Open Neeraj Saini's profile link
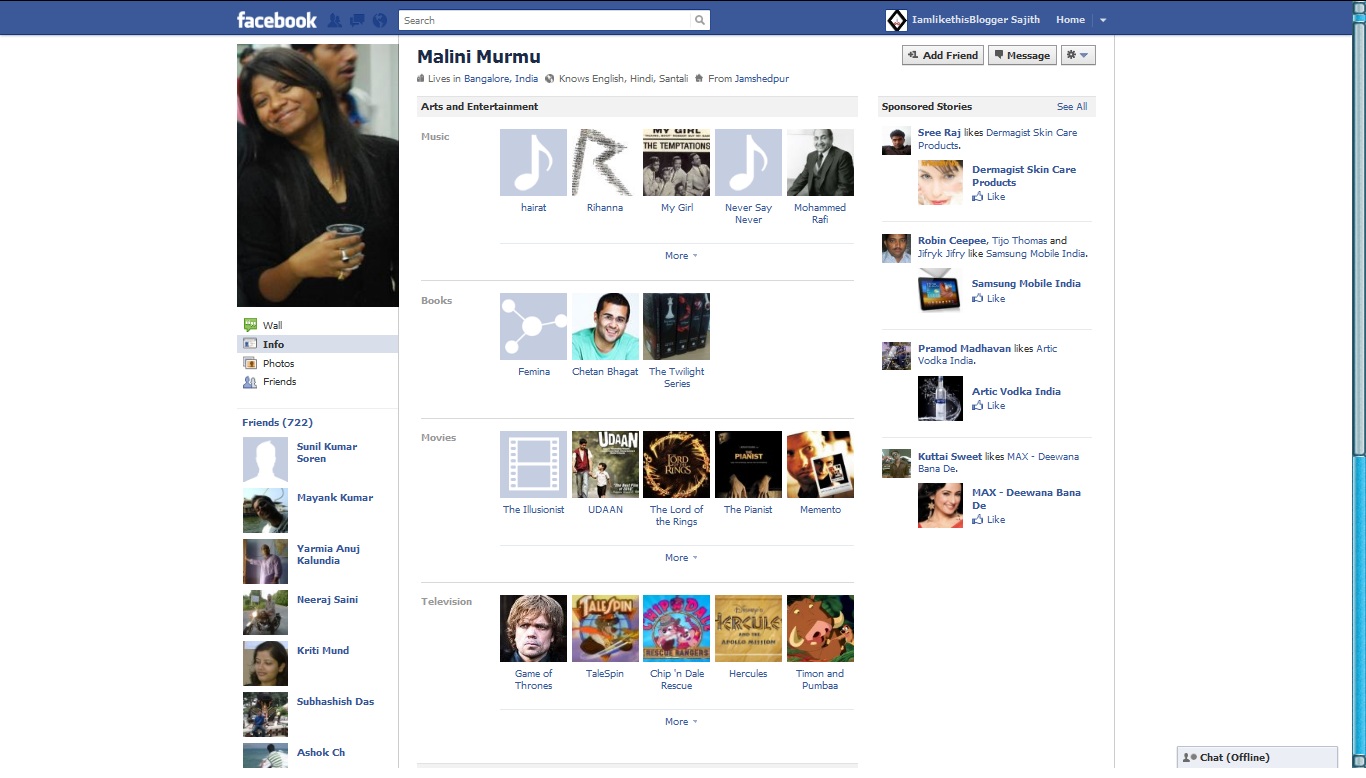Screen dimensions: 1366x778 click(327, 600)
